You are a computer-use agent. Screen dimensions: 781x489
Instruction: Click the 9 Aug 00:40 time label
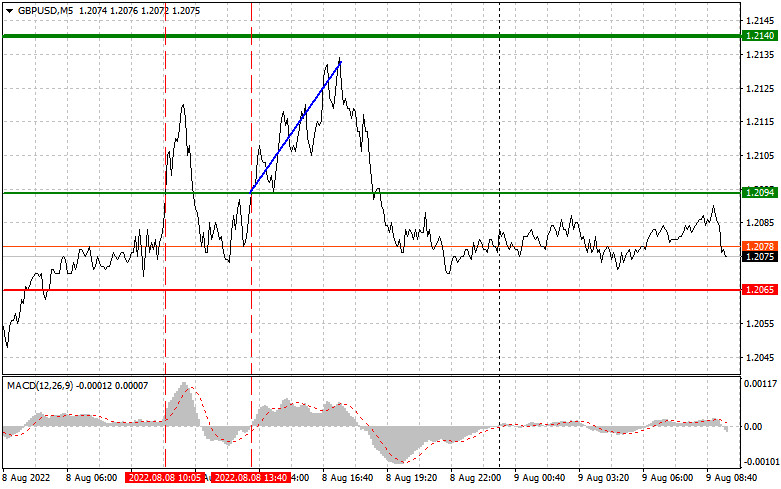point(539,478)
